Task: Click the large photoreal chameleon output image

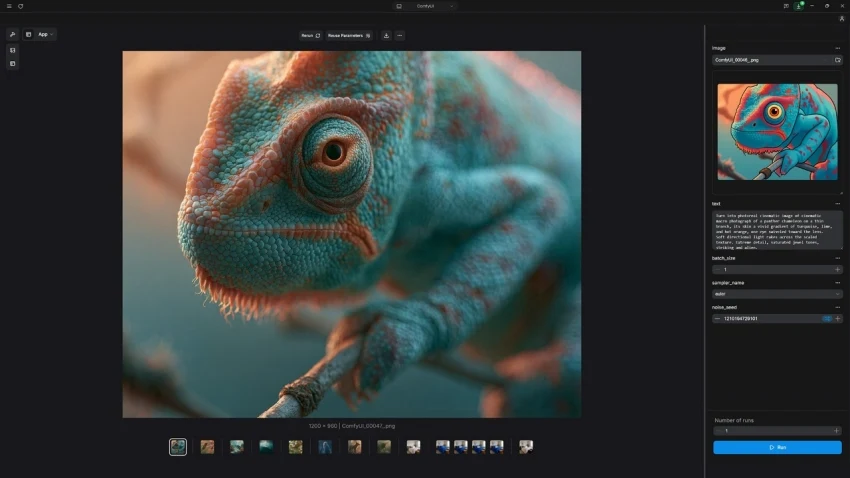Action: 352,234
